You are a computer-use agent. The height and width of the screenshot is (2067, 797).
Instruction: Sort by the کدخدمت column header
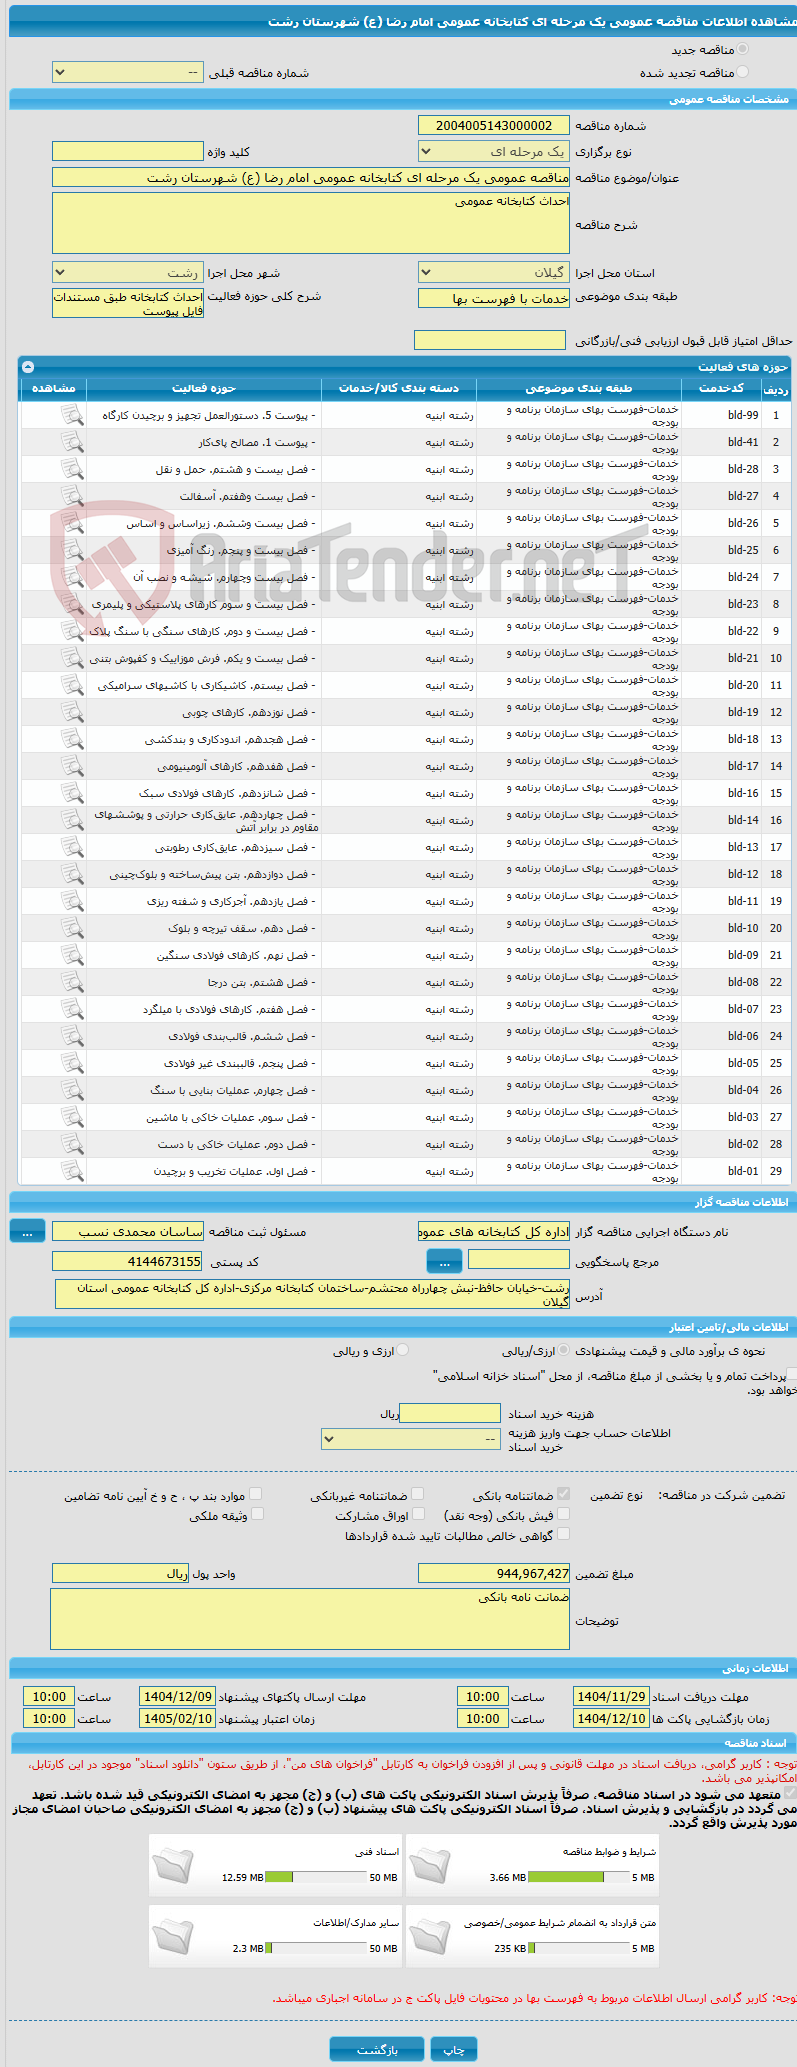click(x=721, y=388)
